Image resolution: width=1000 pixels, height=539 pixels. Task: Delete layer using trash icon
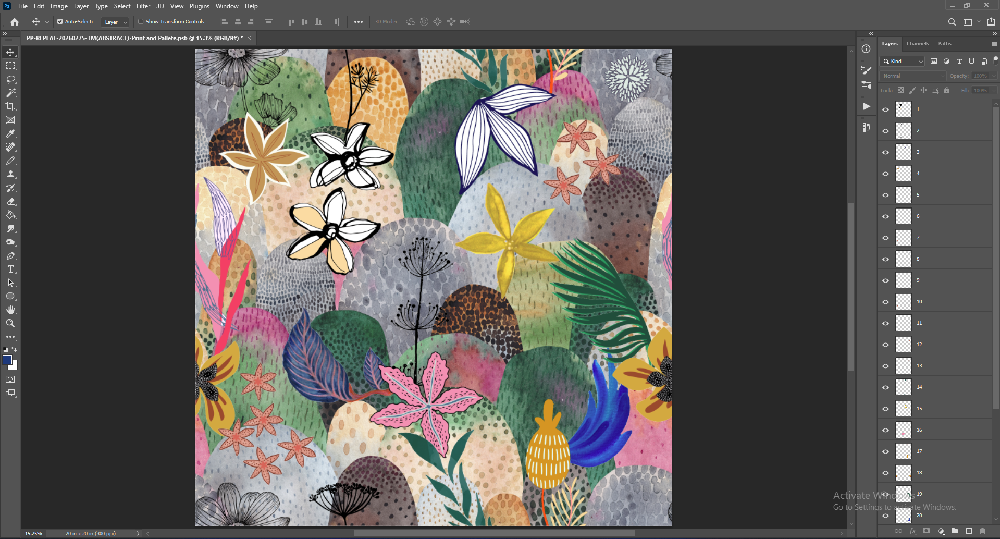tap(983, 531)
